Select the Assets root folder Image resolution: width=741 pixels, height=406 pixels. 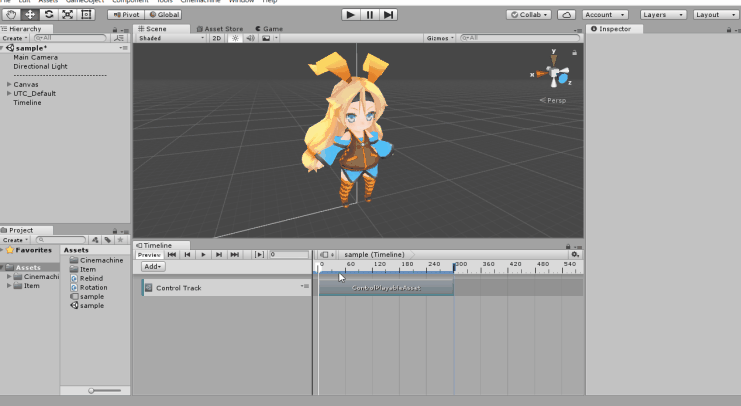[x=29, y=268]
